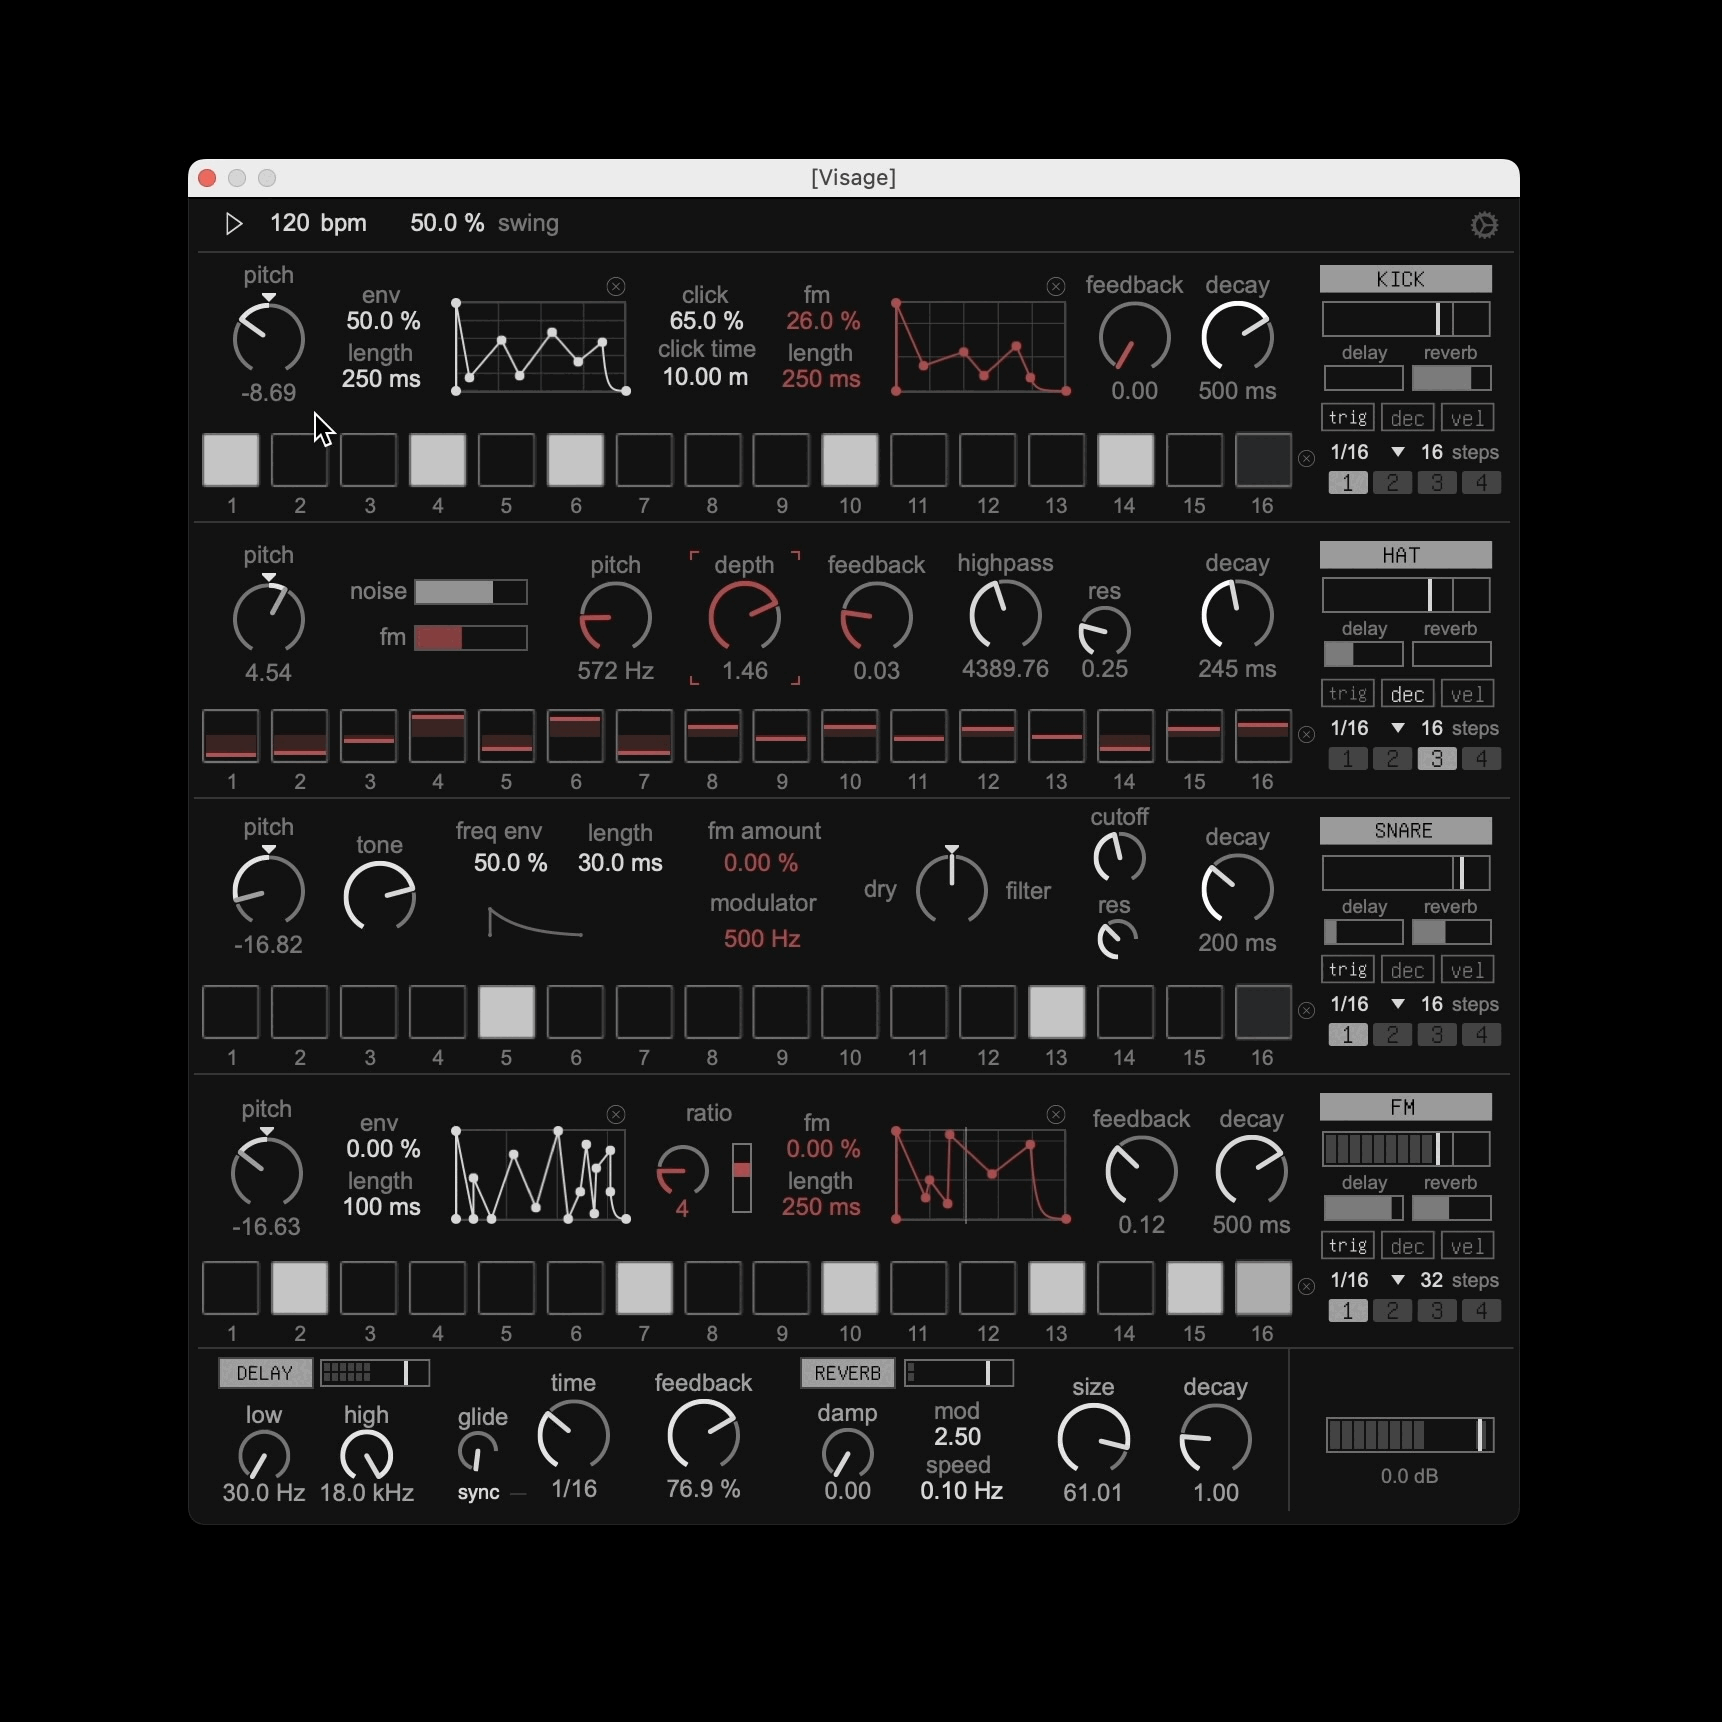Open the HAT rate dropdown showing 1/16

click(1397, 728)
